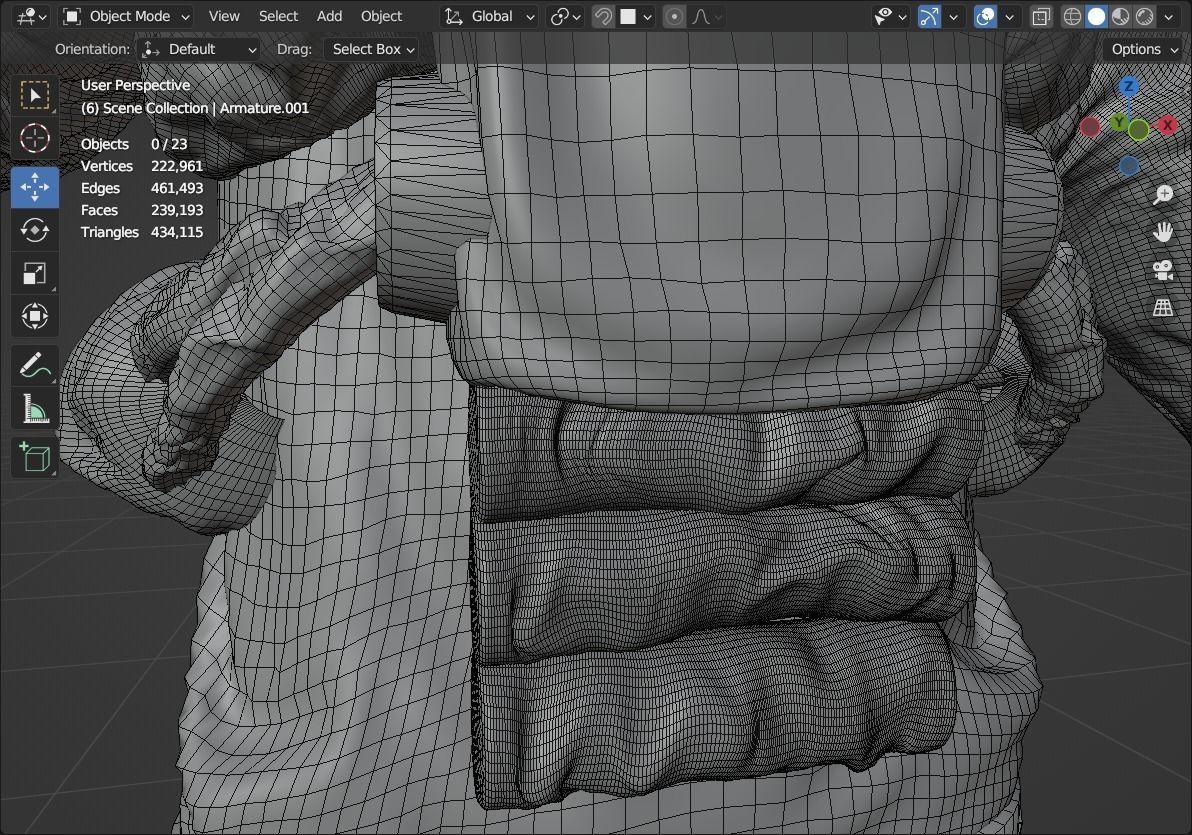Open object type visibility dropdown
The image size is (1192, 835).
coord(889,16)
